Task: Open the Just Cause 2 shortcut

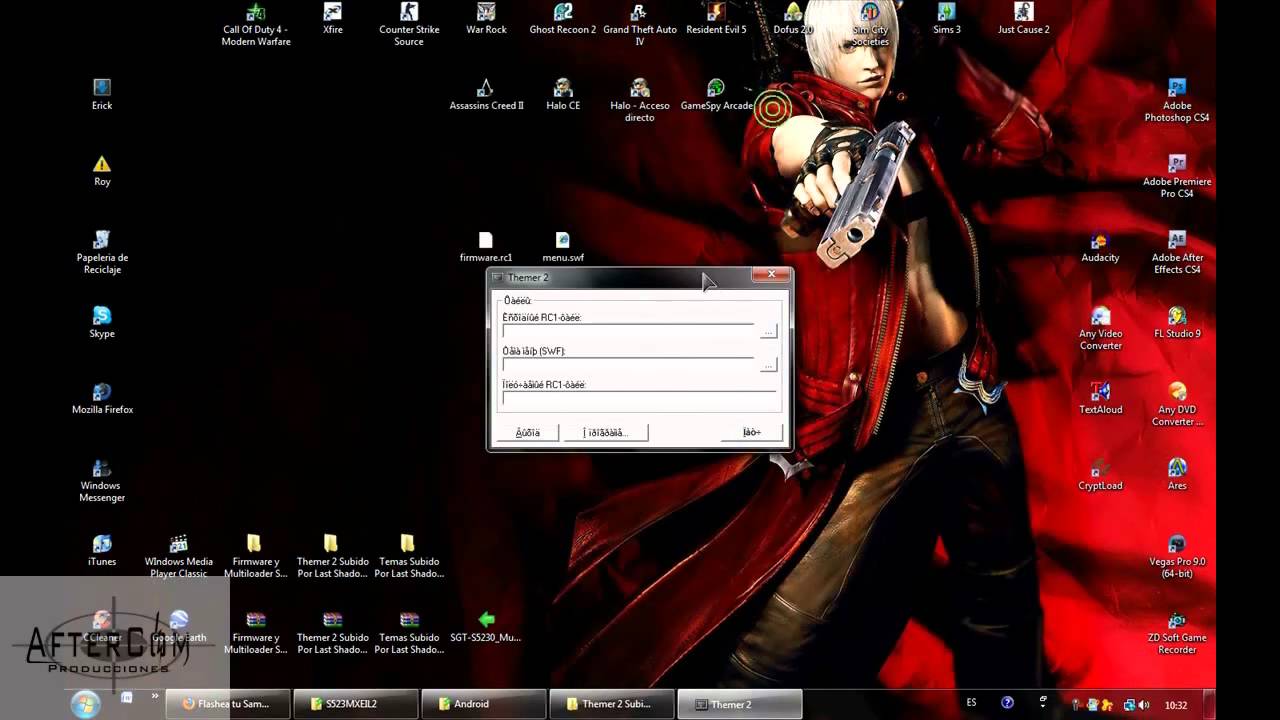Action: coord(1023,18)
